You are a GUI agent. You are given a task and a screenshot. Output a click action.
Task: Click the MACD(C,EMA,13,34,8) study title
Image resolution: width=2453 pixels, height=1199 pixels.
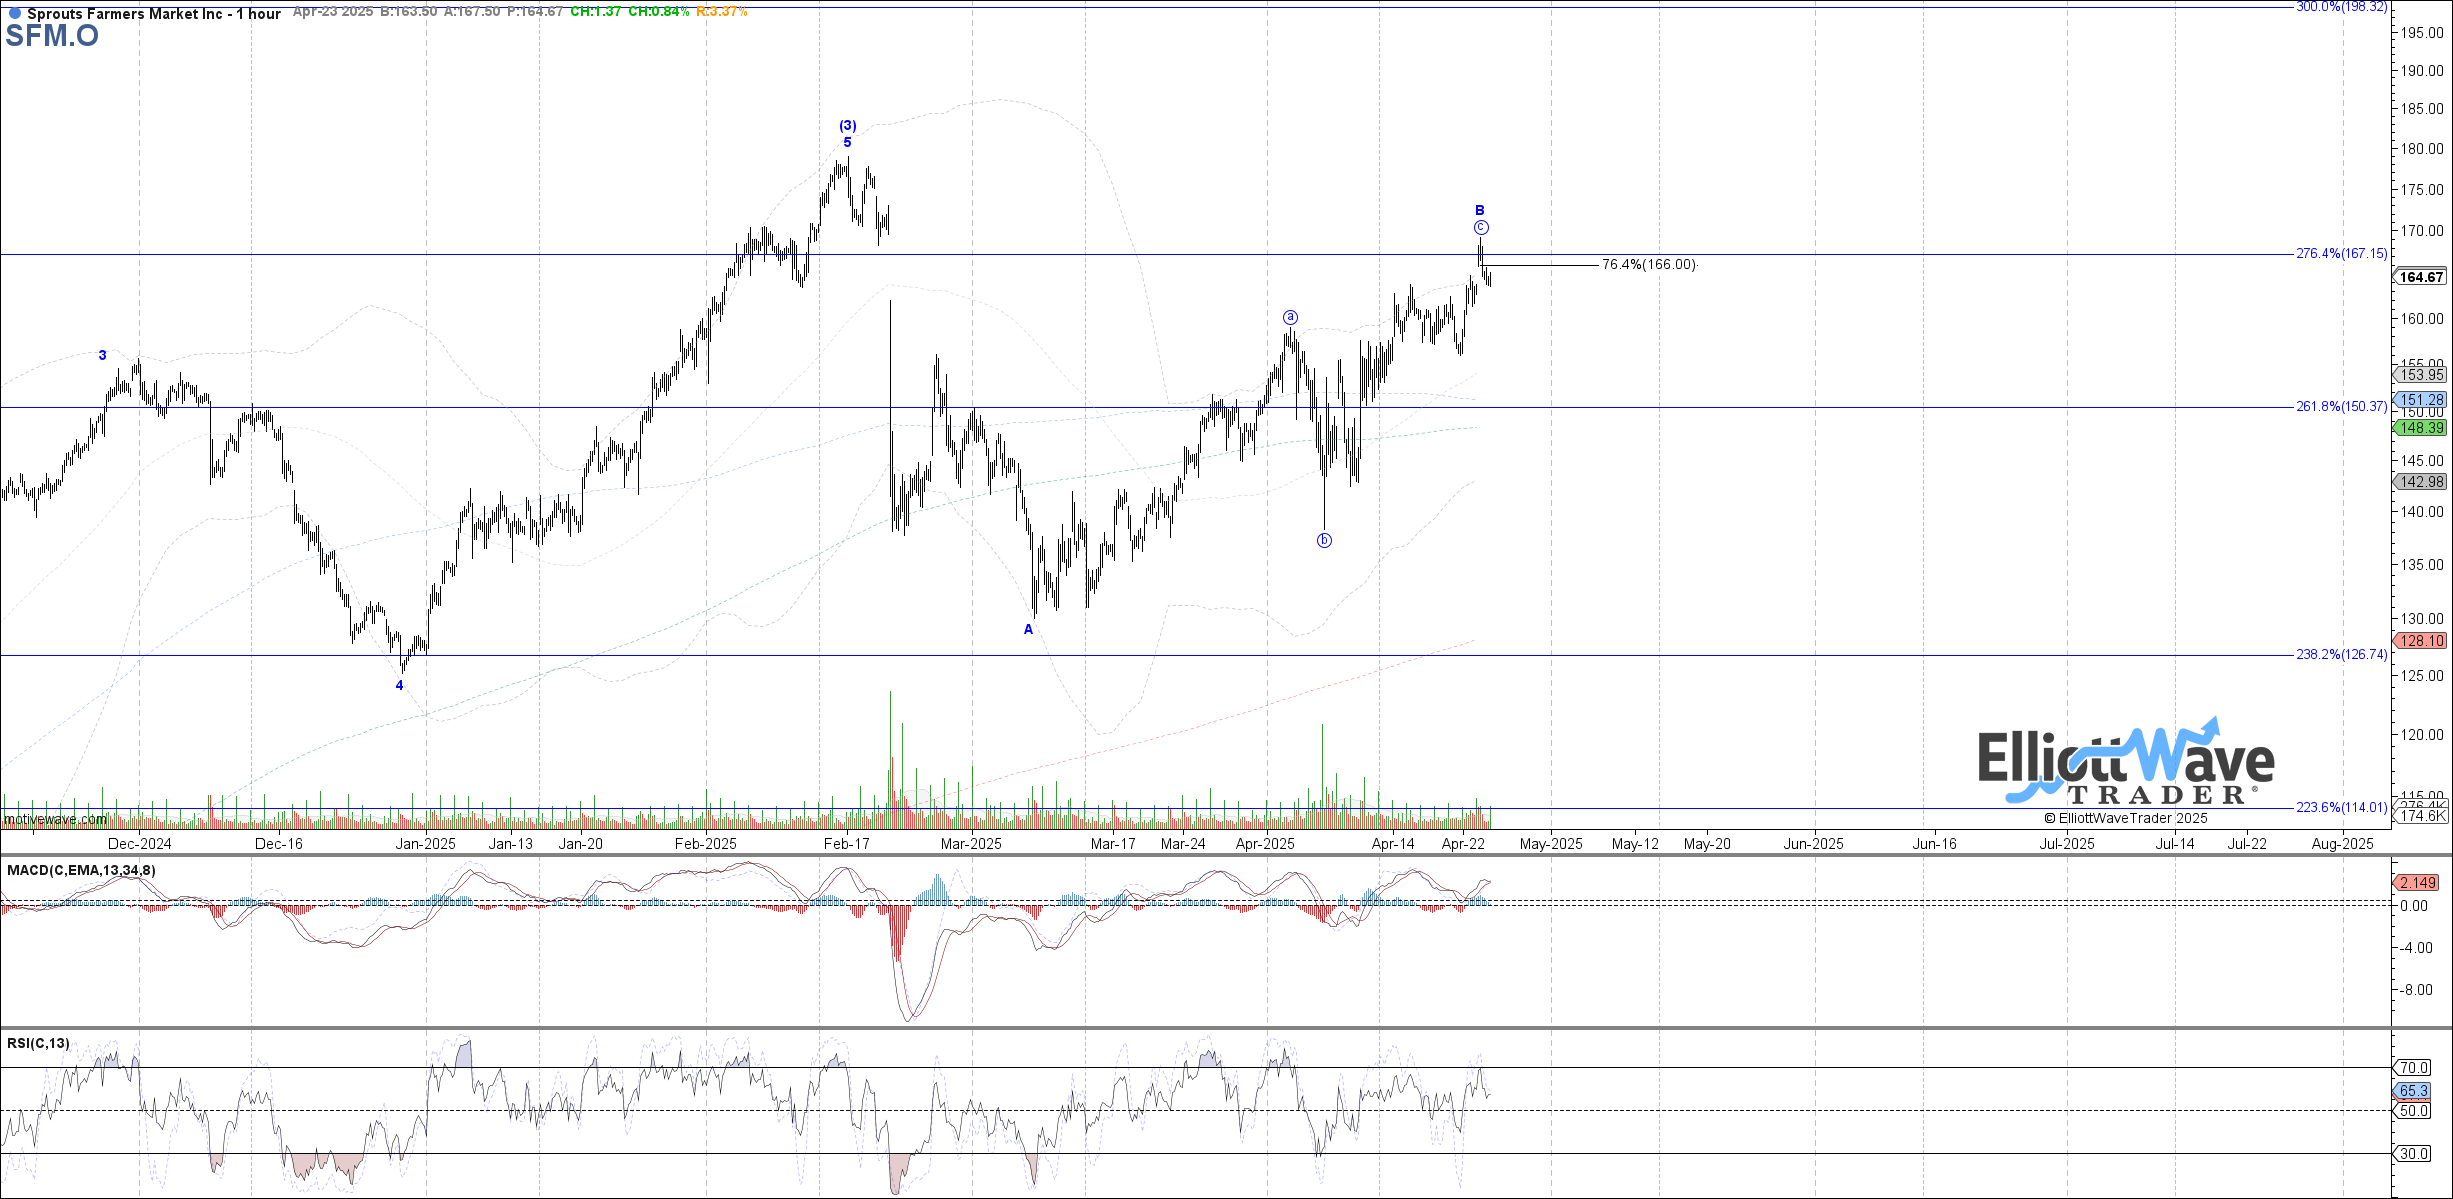point(81,871)
